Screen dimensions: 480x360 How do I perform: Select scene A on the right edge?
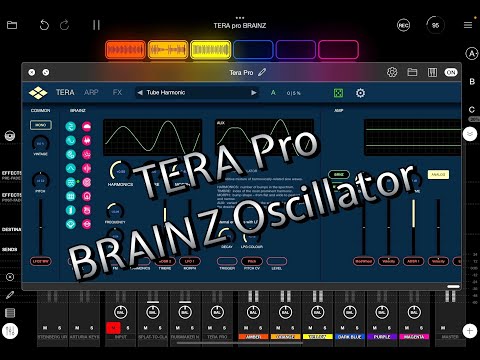pyautogui.click(x=472, y=54)
